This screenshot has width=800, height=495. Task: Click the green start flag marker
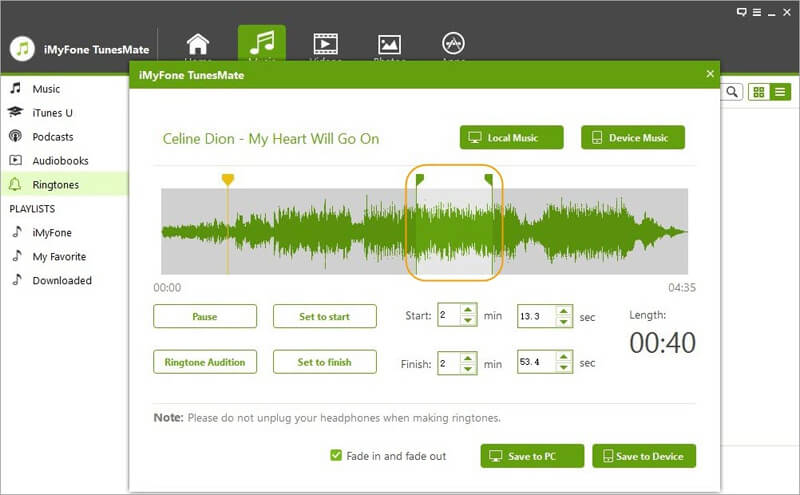pos(419,180)
